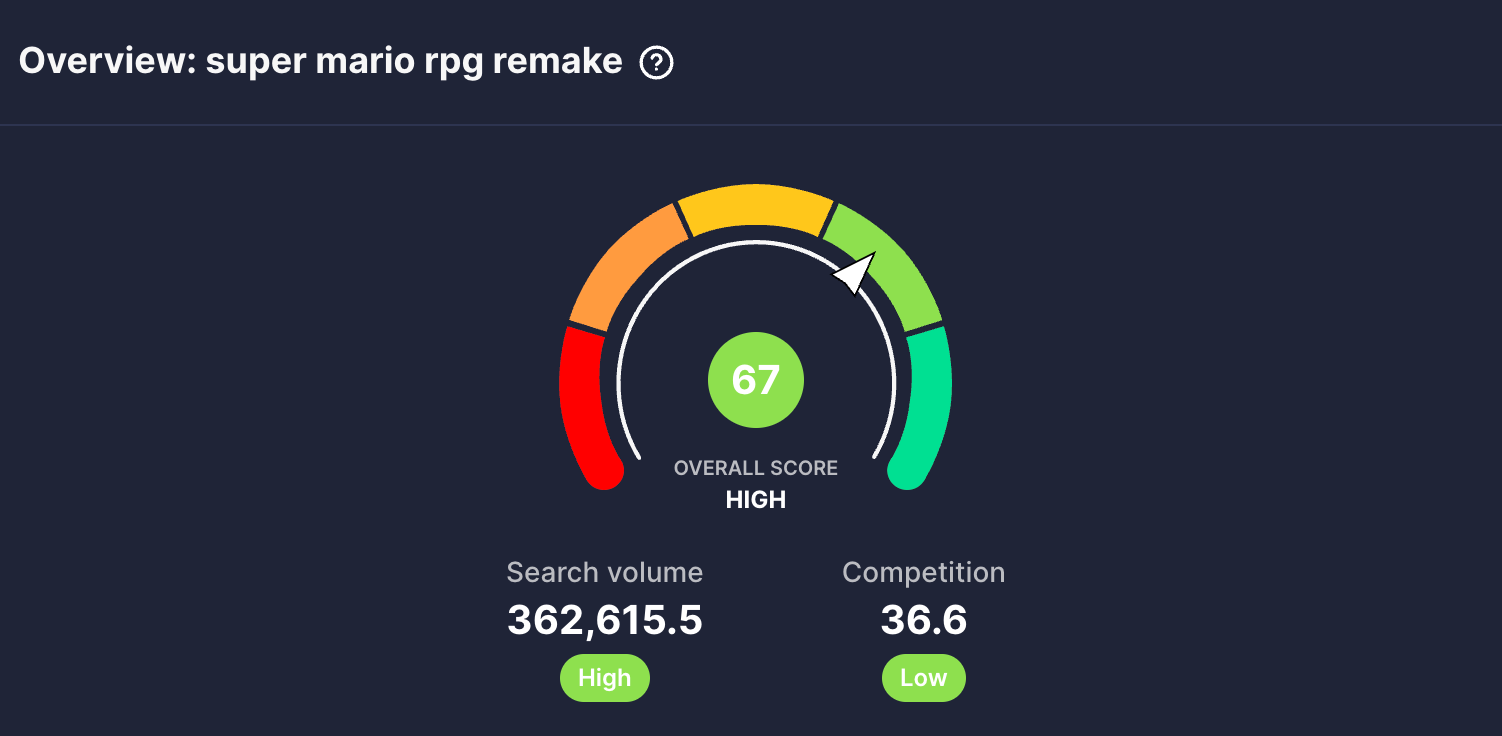
Task: Click the HIGH overall score rating text
Action: click(x=755, y=500)
